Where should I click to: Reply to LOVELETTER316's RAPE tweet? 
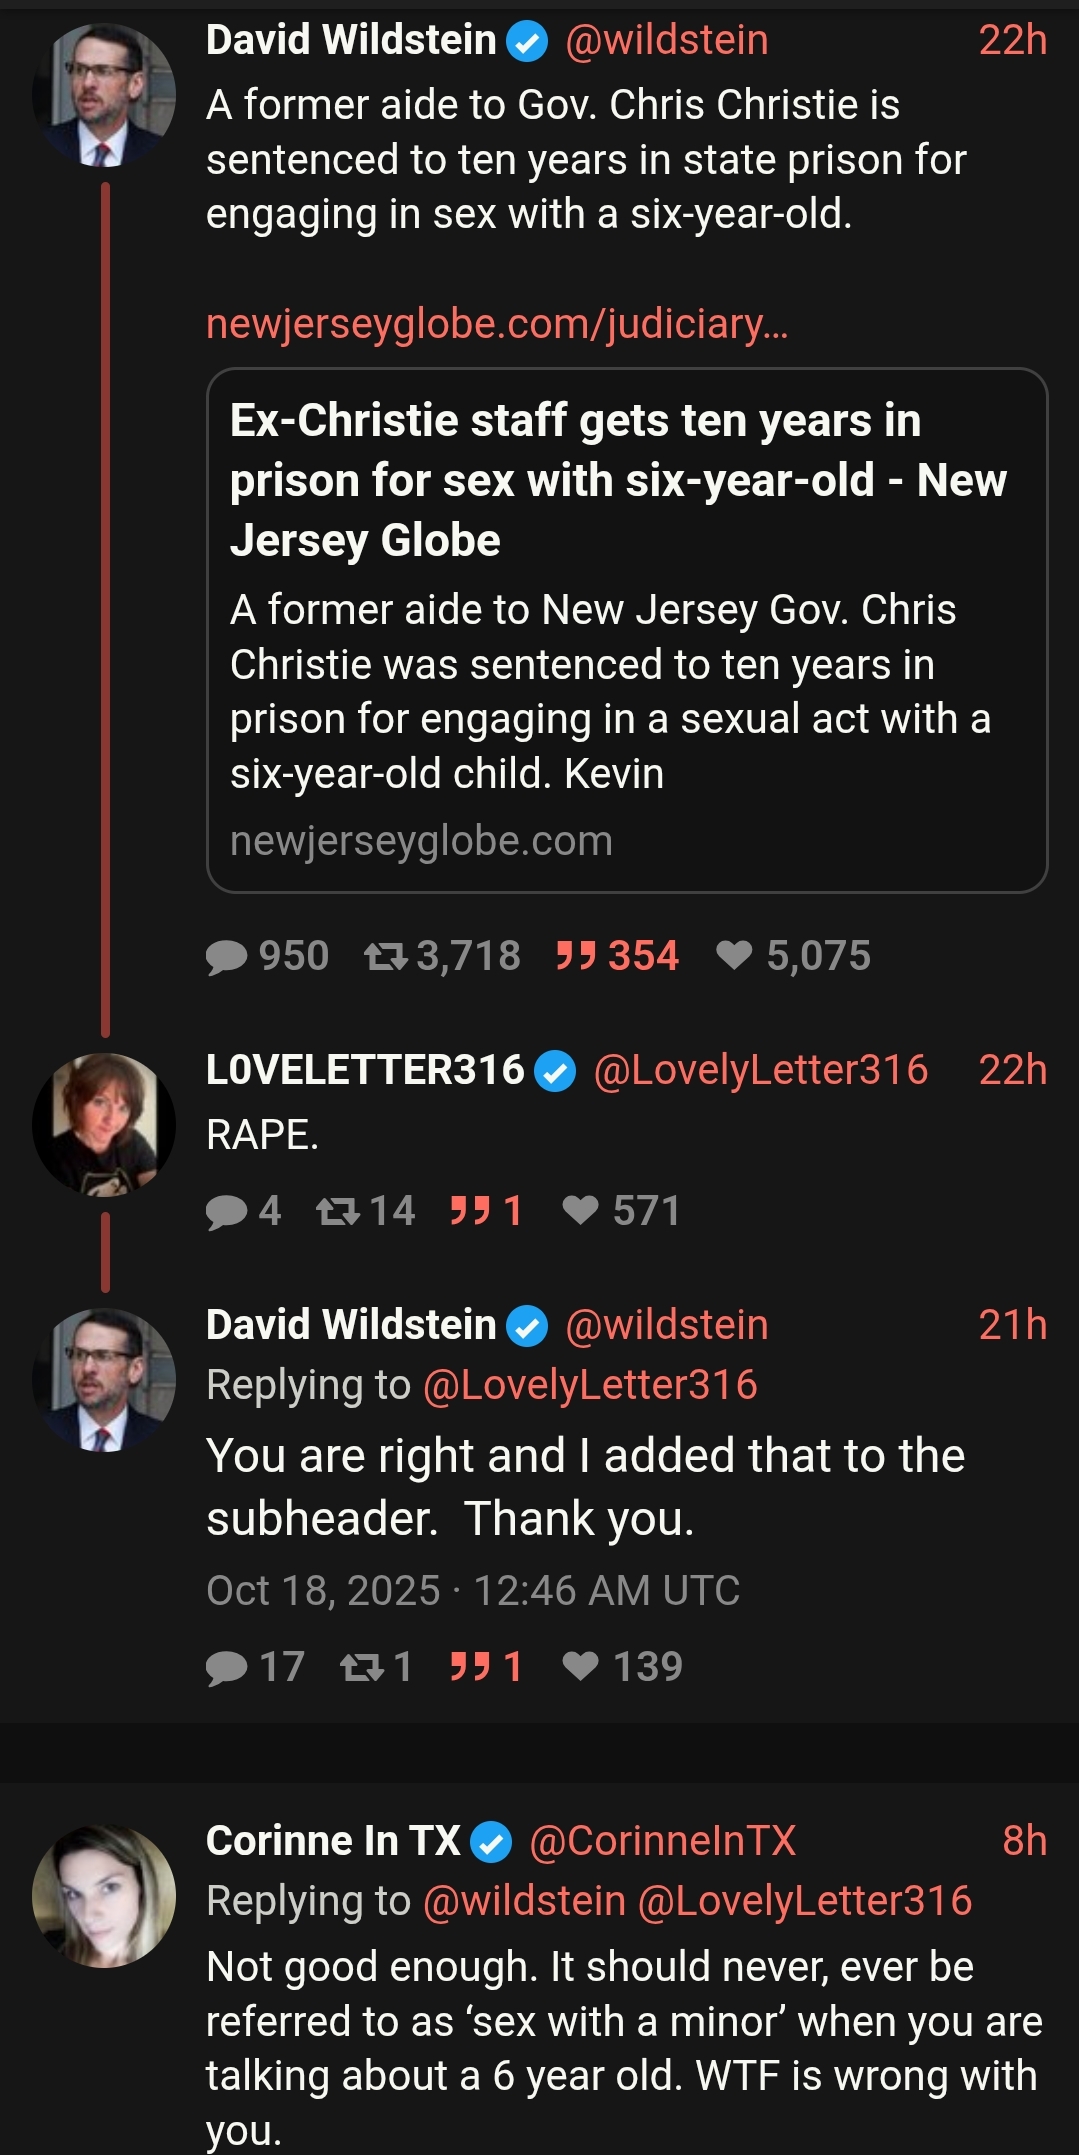point(243,1211)
